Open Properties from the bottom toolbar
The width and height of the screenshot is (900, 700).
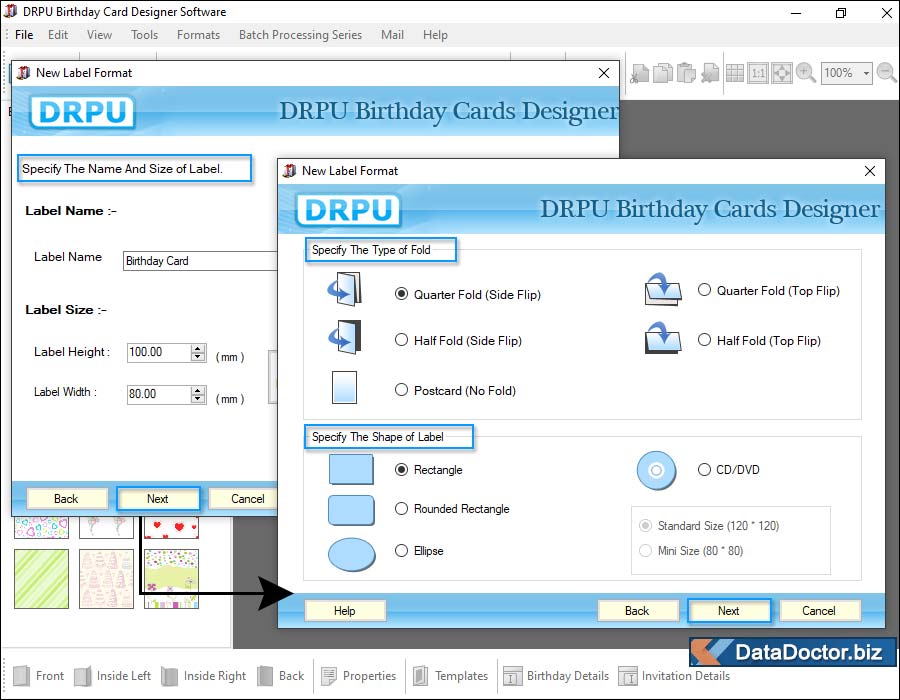pyautogui.click(x=359, y=676)
